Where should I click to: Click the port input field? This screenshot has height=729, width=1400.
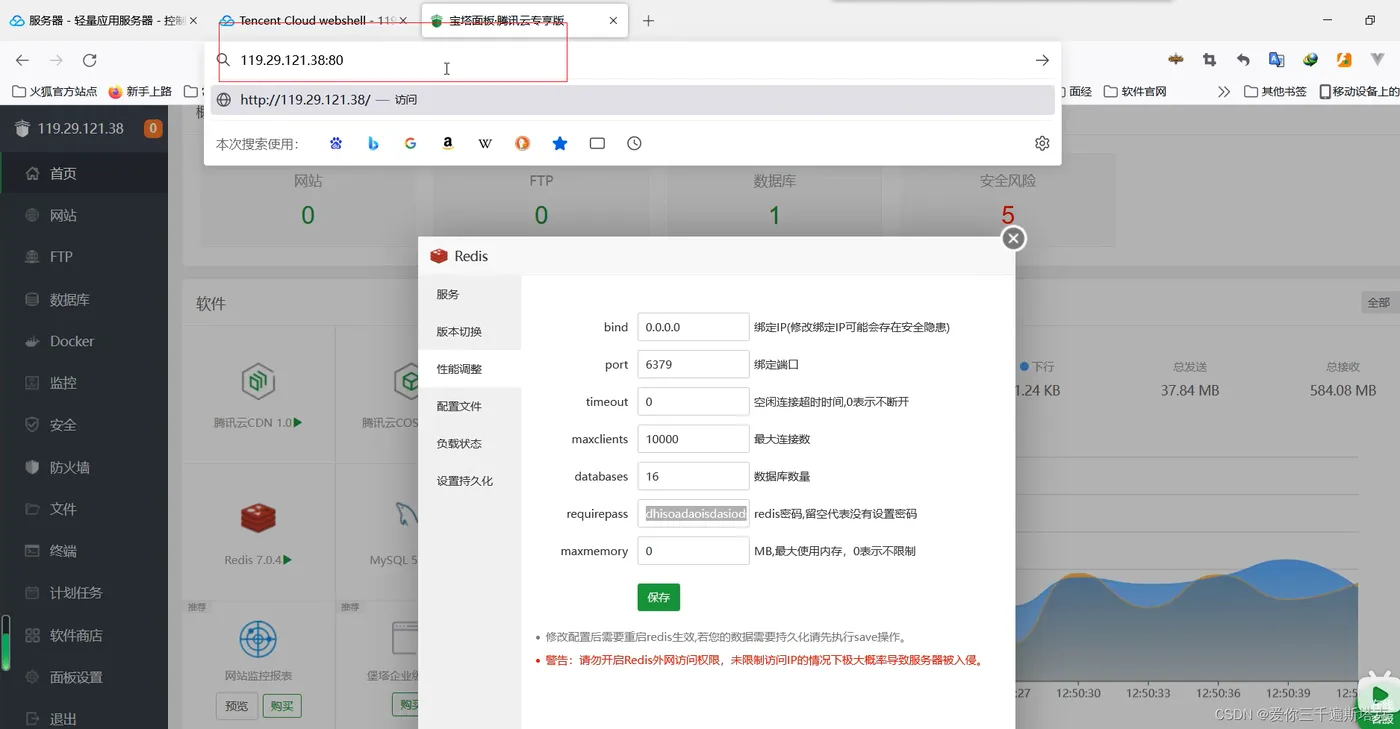[693, 364]
